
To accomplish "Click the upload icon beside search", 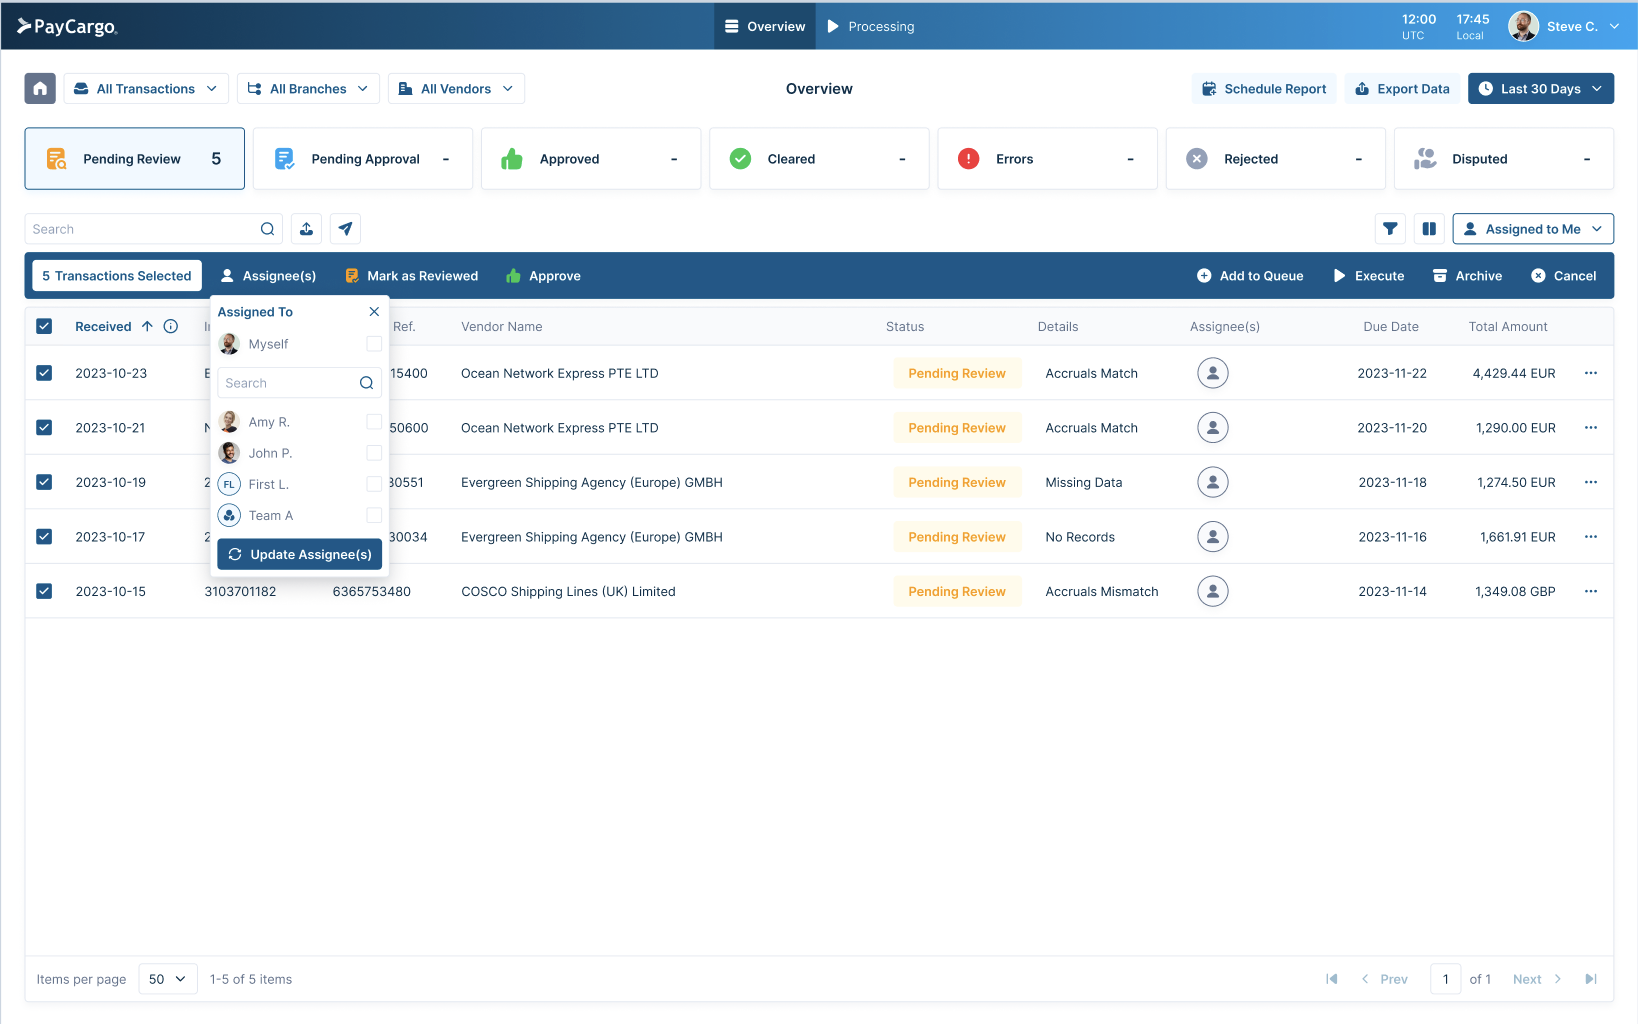I will [307, 229].
